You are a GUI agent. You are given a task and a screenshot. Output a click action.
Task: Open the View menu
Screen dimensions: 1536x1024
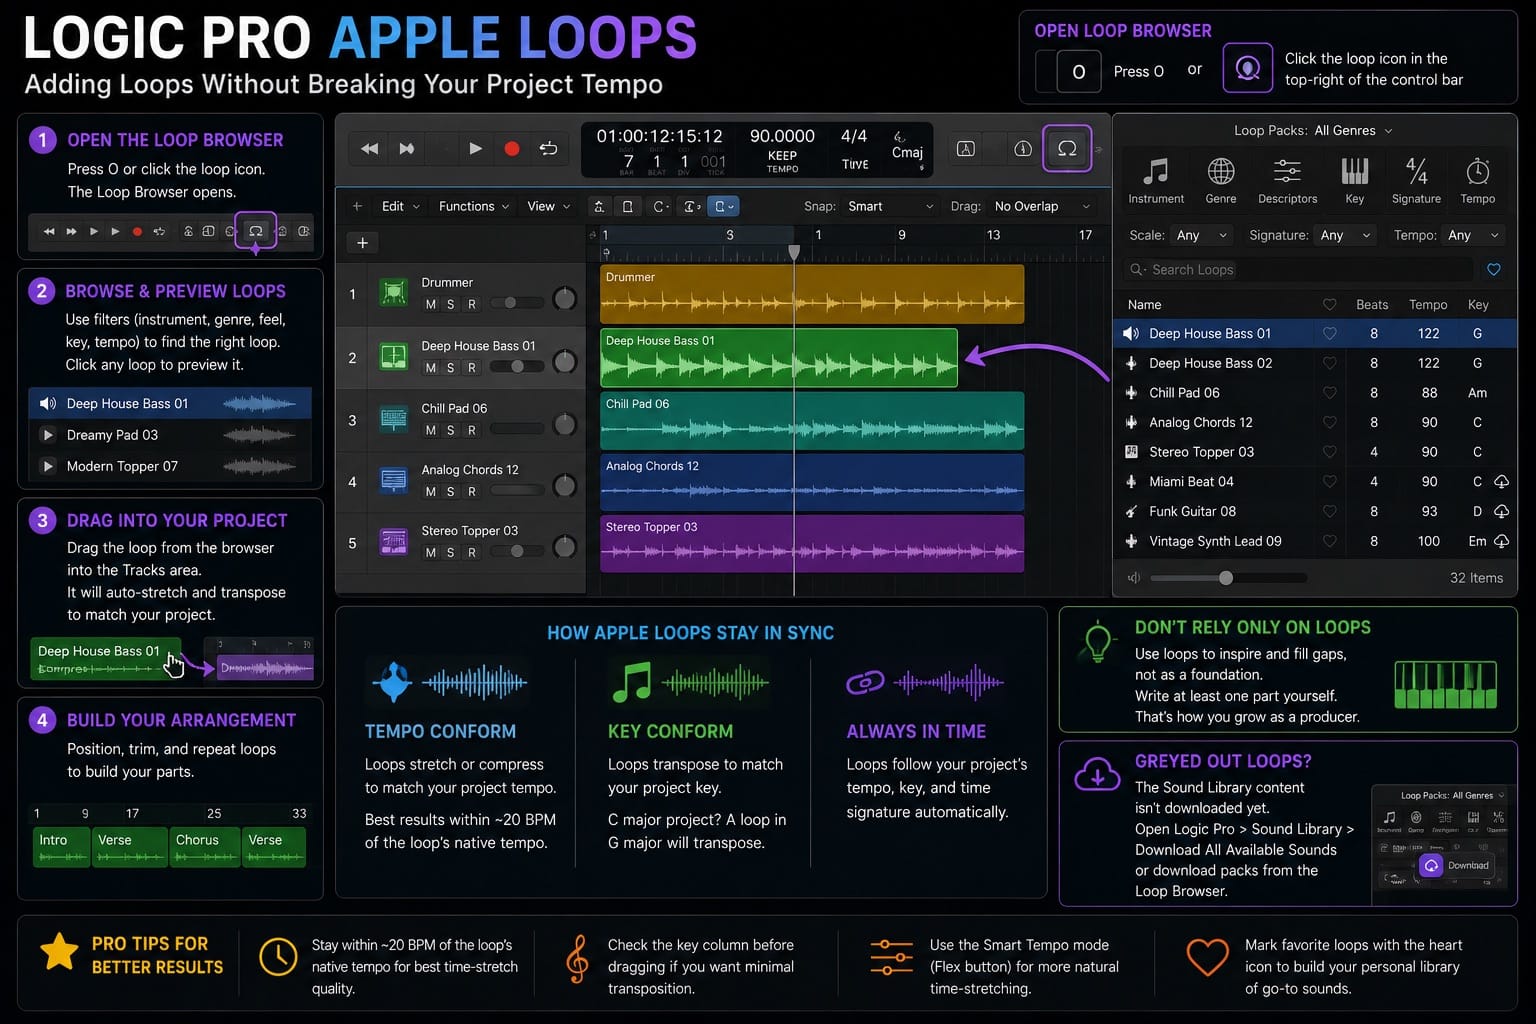pyautogui.click(x=548, y=206)
